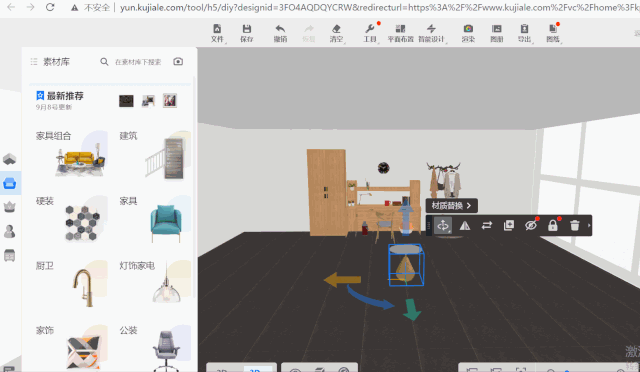Focus the 素材库 search input field
The height and width of the screenshot is (372, 640).
point(138,62)
